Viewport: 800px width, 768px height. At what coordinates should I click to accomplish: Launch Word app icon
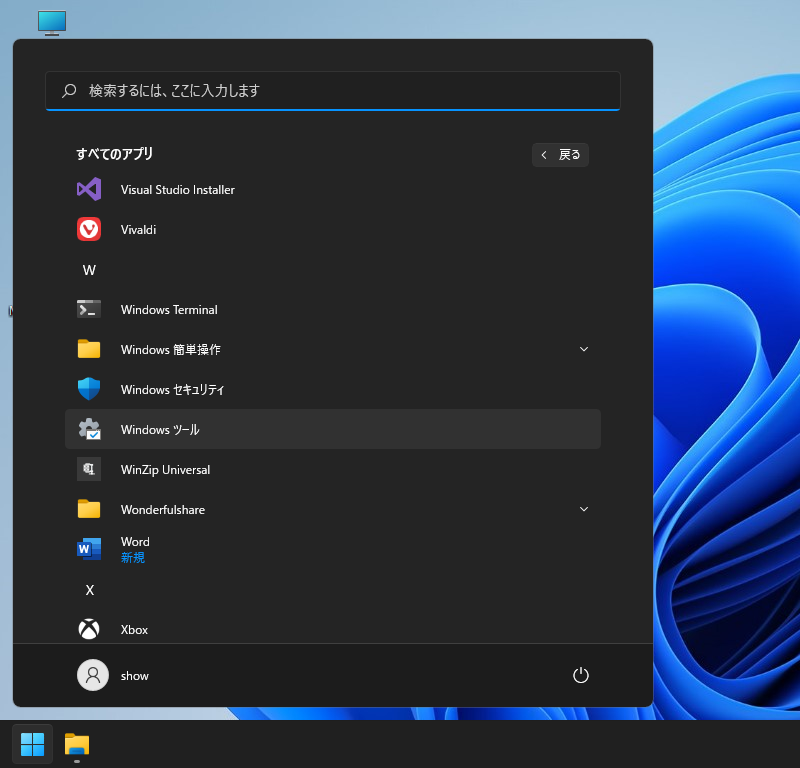tap(89, 549)
